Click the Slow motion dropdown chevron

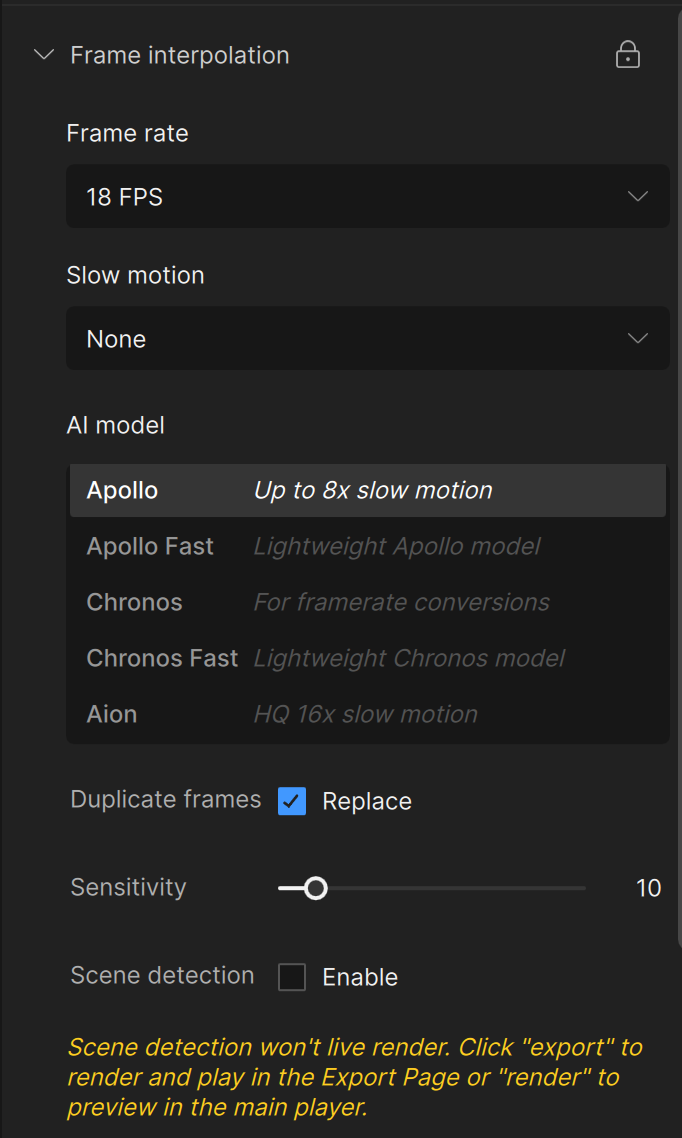[637, 339]
